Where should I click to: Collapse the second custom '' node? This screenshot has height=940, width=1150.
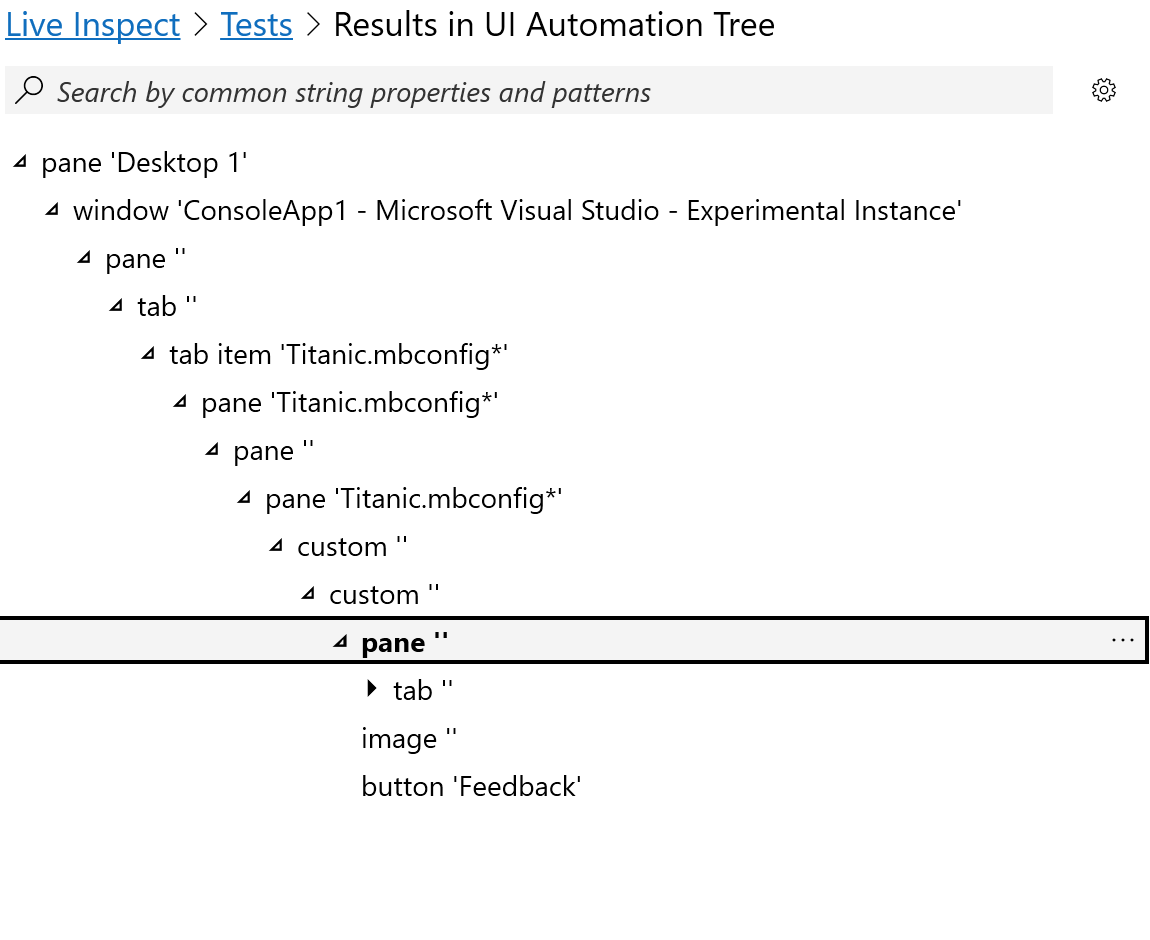coord(307,593)
